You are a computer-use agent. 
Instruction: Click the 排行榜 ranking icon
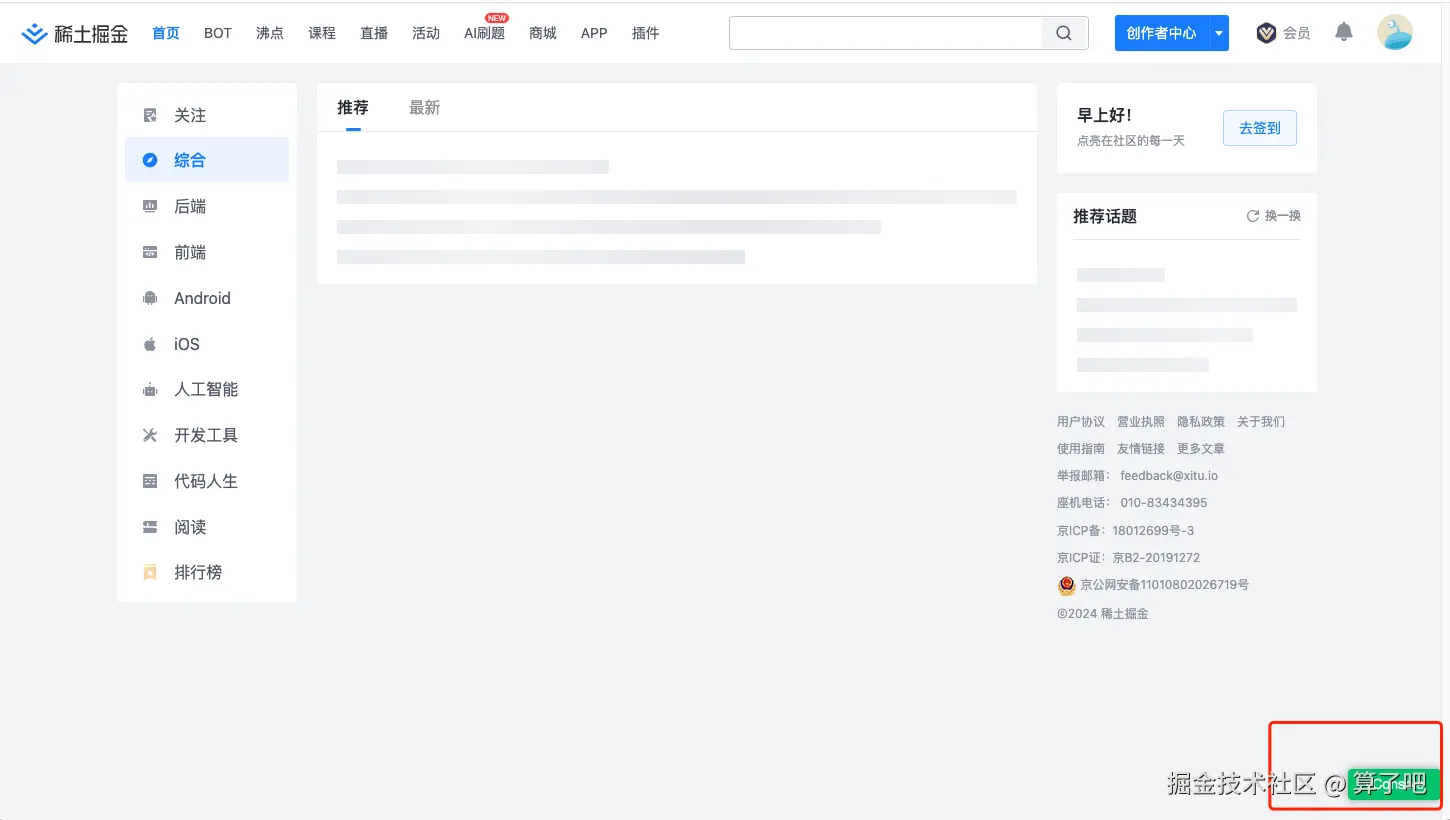pos(150,572)
